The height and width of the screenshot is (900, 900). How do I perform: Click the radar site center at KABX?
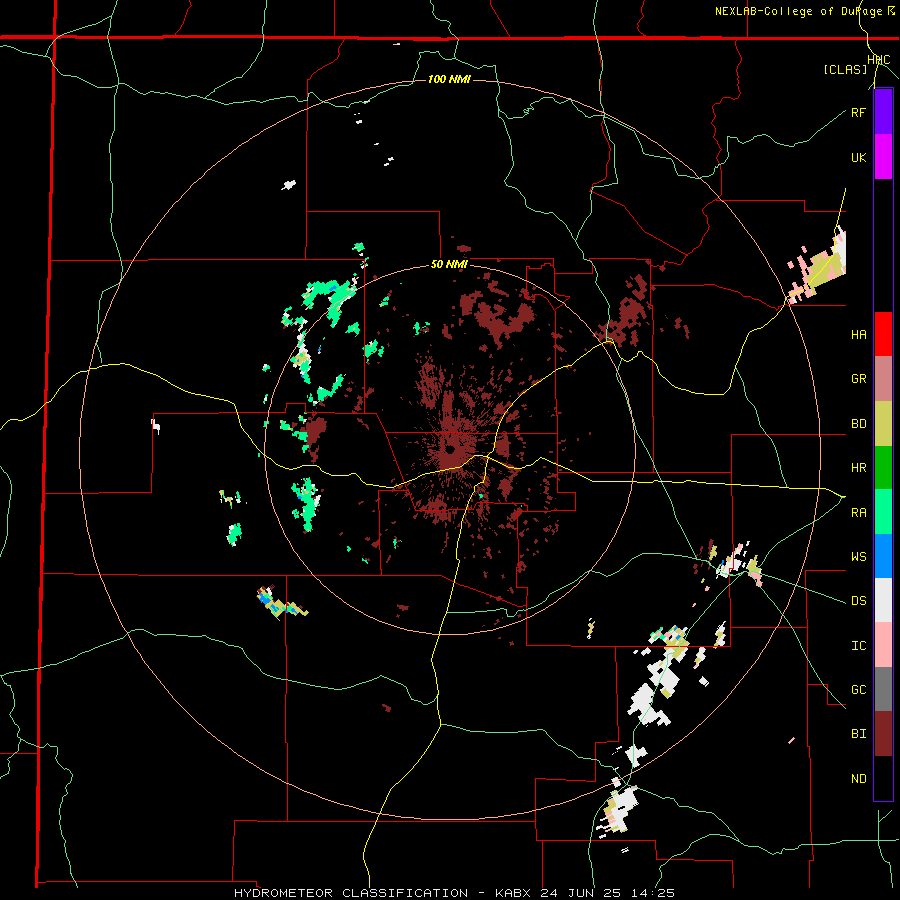(x=450, y=449)
